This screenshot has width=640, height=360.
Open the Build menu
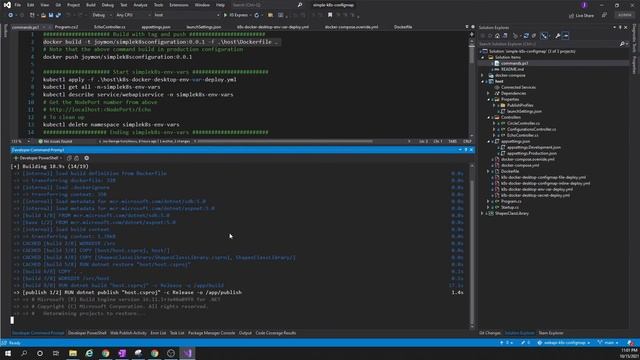[x=91, y=5]
